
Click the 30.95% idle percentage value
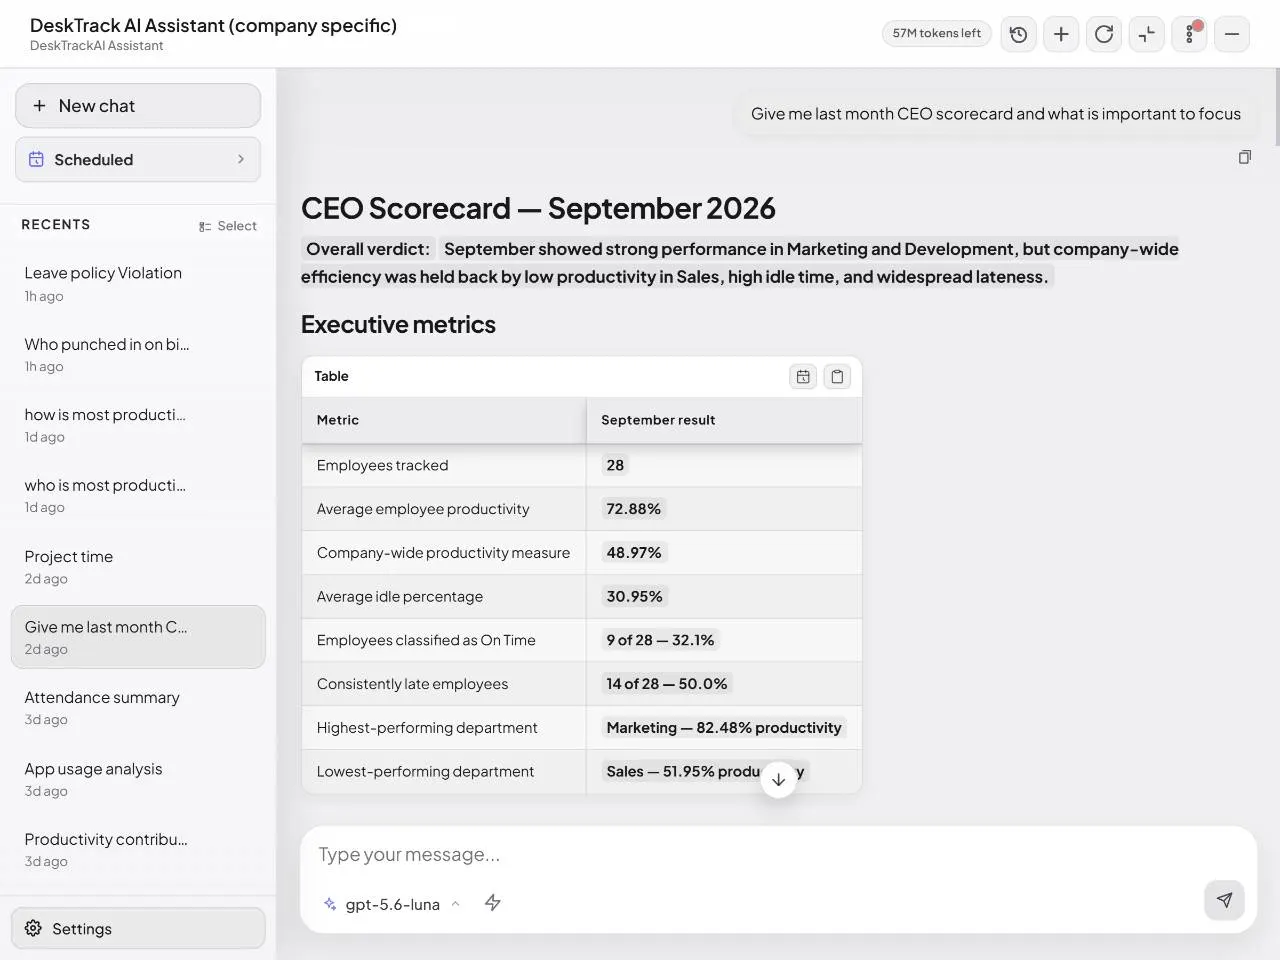[x=634, y=596]
